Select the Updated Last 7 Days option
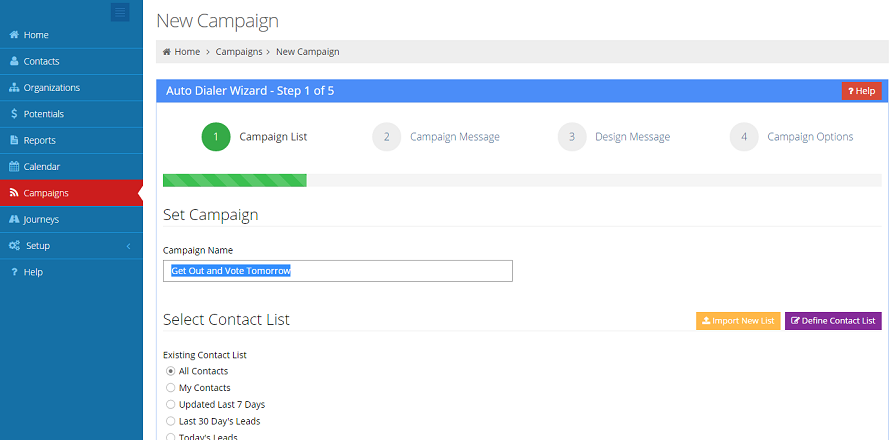 coord(170,405)
